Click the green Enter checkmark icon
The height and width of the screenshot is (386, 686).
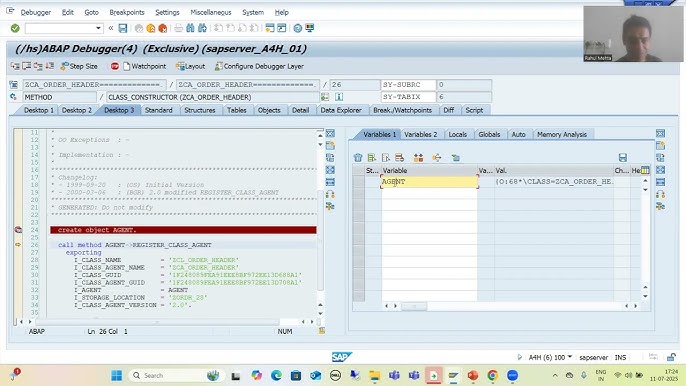(15, 28)
